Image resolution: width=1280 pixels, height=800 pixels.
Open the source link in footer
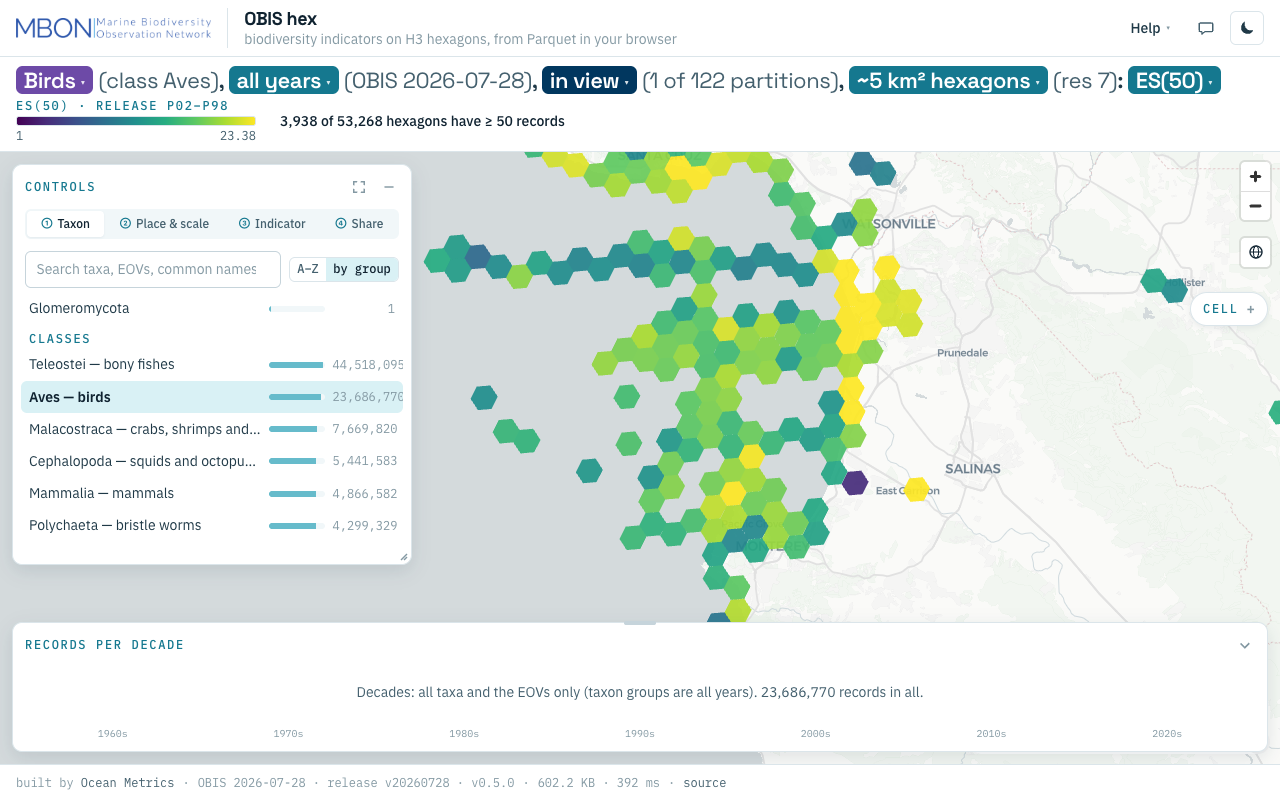point(705,783)
